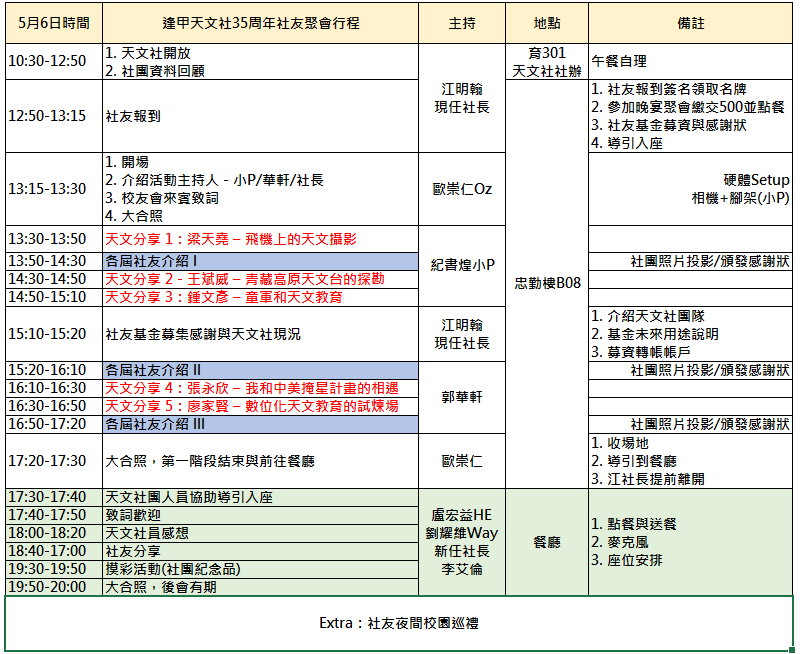Click the '13:15-13:30' time cell

click(54, 189)
